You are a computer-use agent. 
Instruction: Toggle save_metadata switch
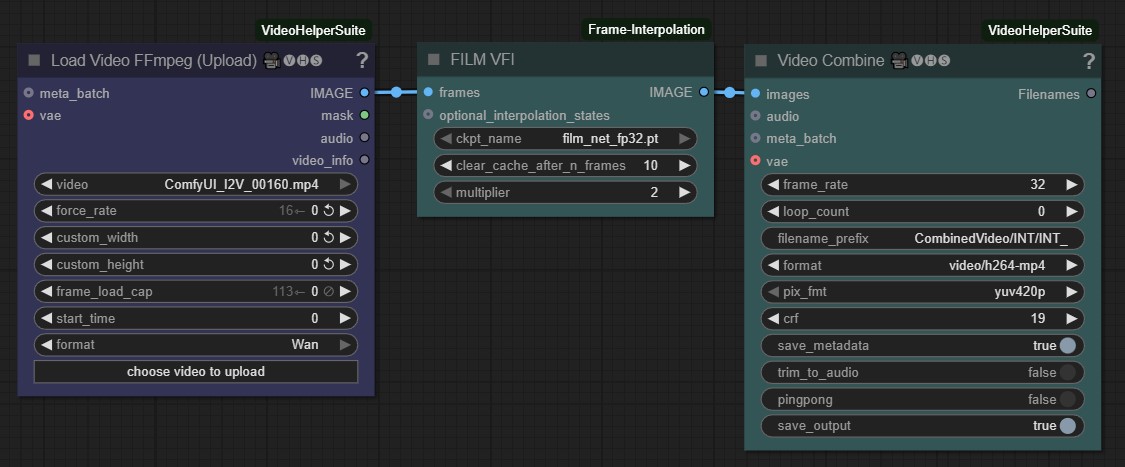1068,346
